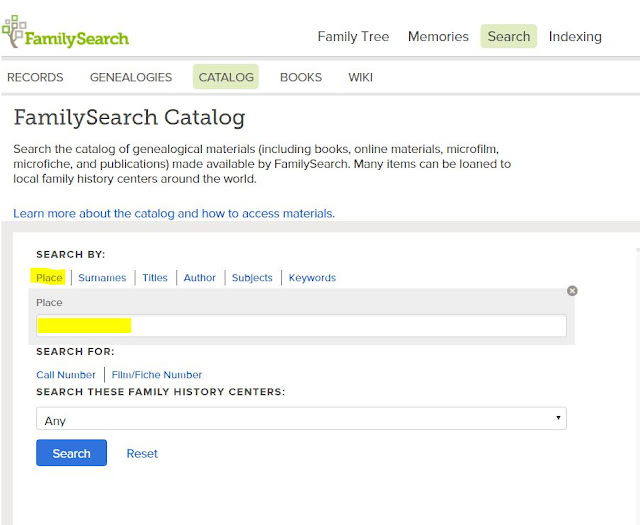The image size is (640, 525).
Task: Open the Wiki tab
Action: pyautogui.click(x=360, y=77)
